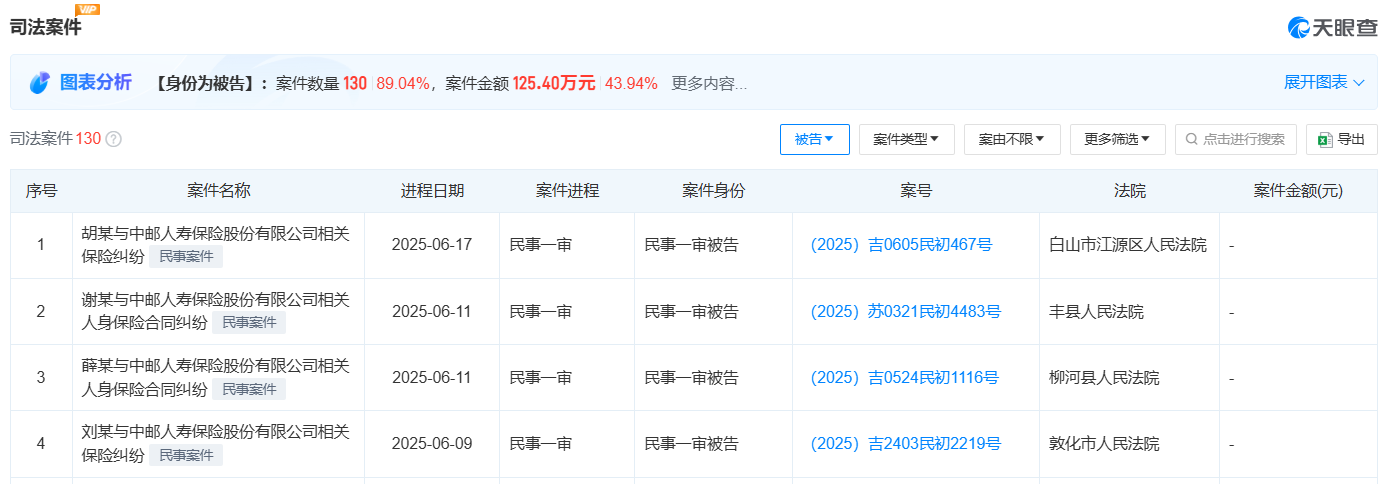The width and height of the screenshot is (1385, 484).
Task: Click 谢某与中邮人寿保险 case name in row 2
Action: pos(215,311)
